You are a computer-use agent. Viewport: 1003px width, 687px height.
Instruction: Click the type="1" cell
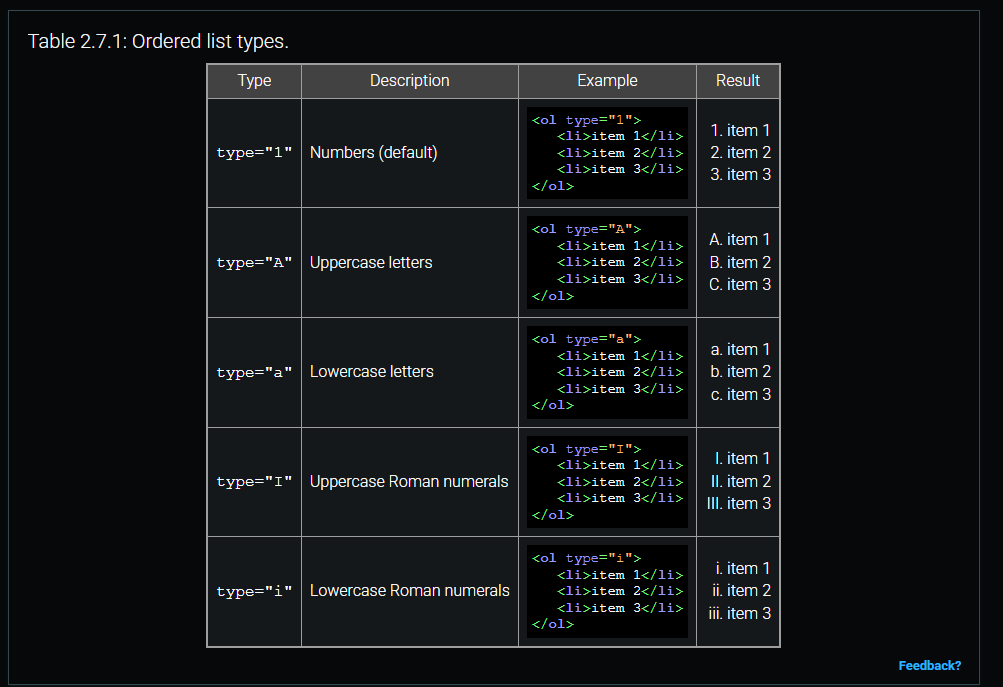pos(254,153)
